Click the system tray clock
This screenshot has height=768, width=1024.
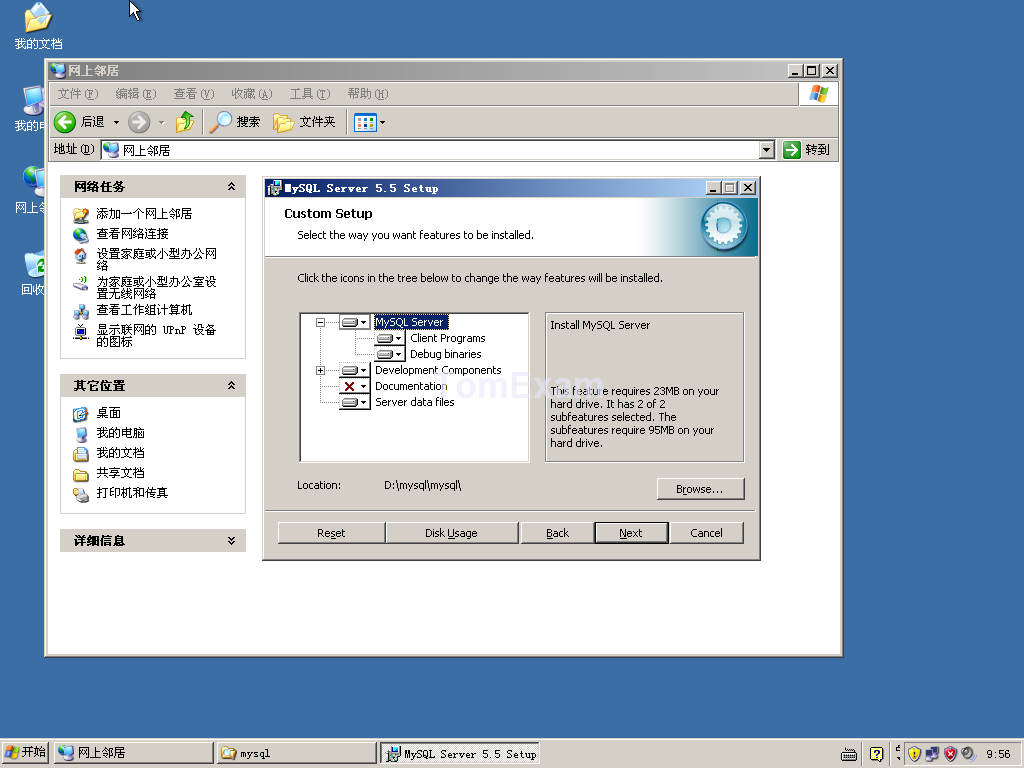point(998,754)
